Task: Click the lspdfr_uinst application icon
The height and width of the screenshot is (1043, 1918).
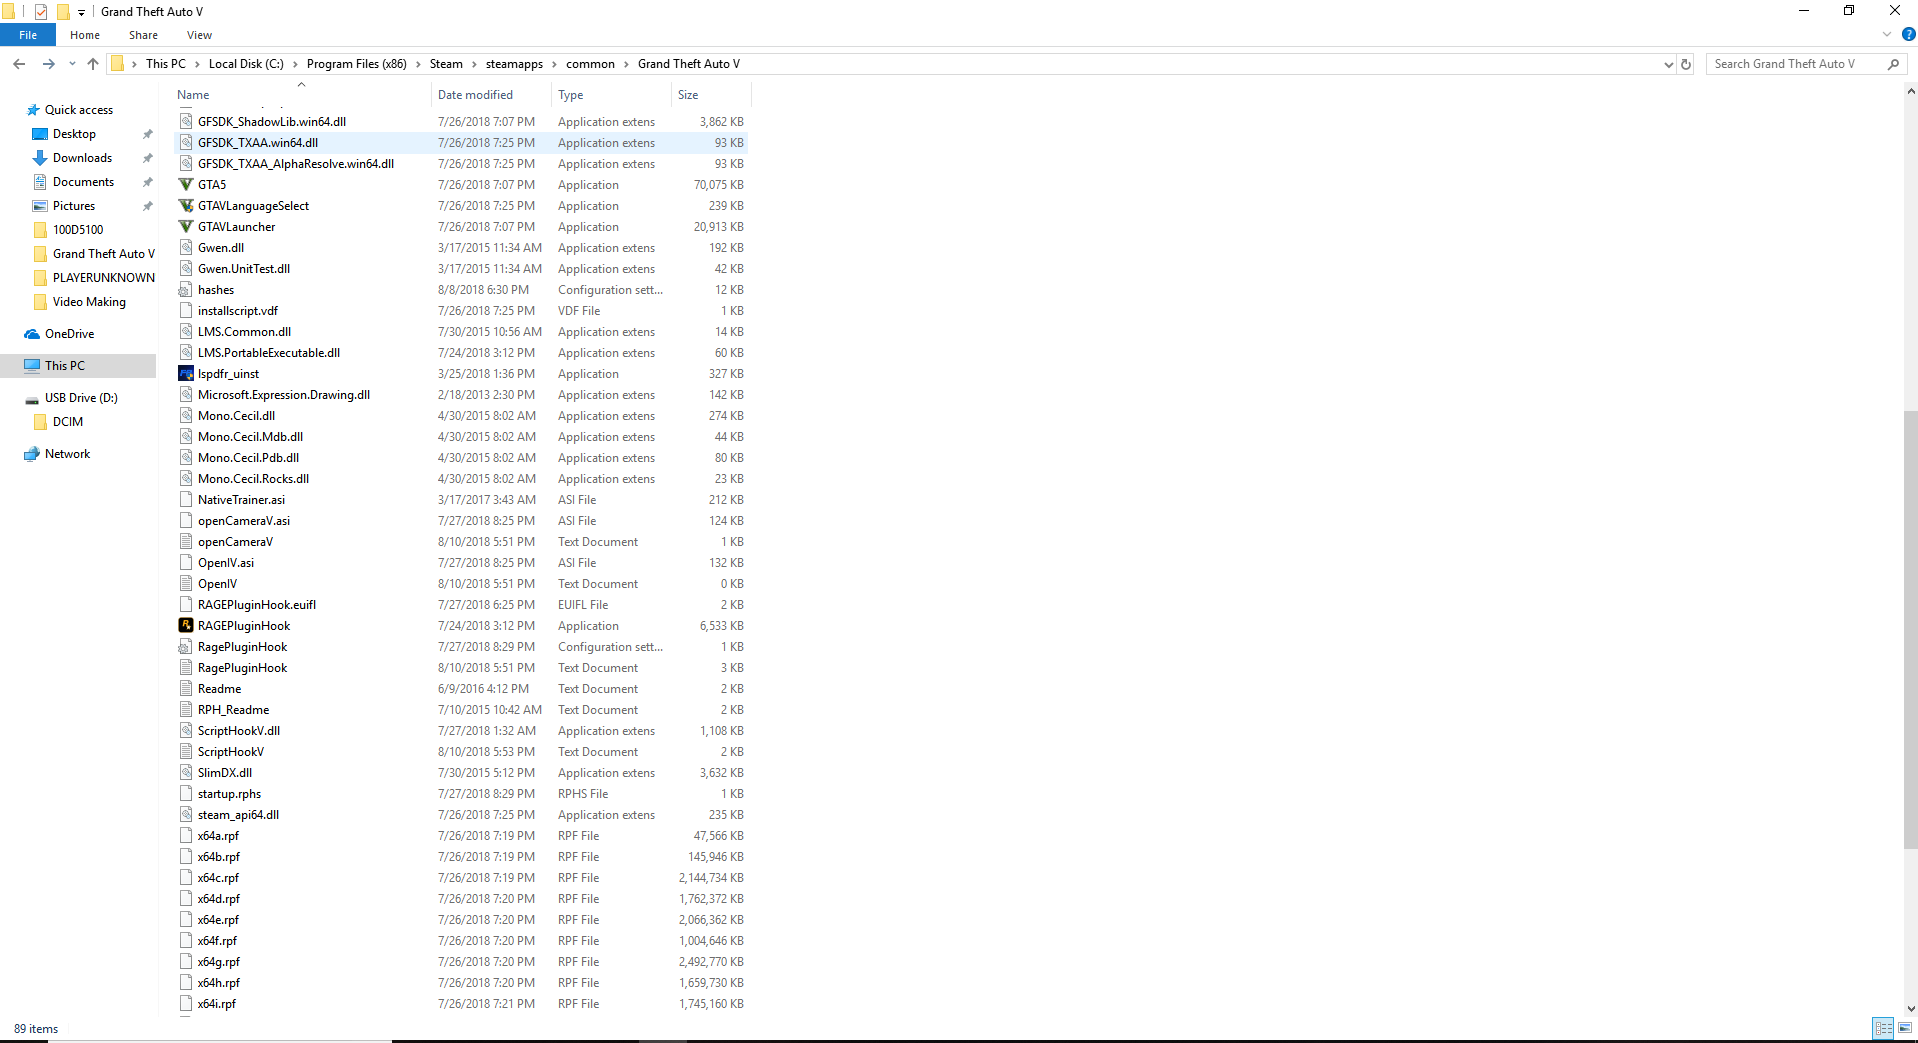Action: (x=186, y=374)
